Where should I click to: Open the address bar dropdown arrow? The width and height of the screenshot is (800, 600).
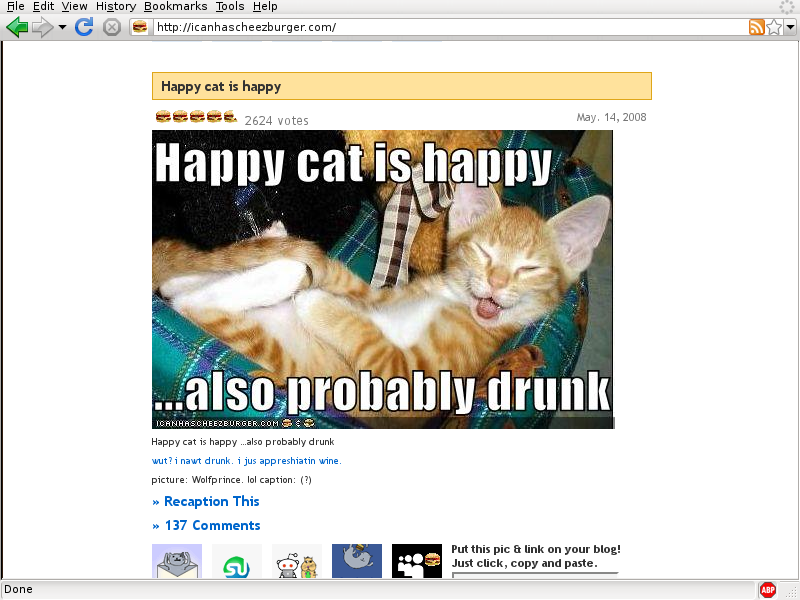click(x=790, y=27)
